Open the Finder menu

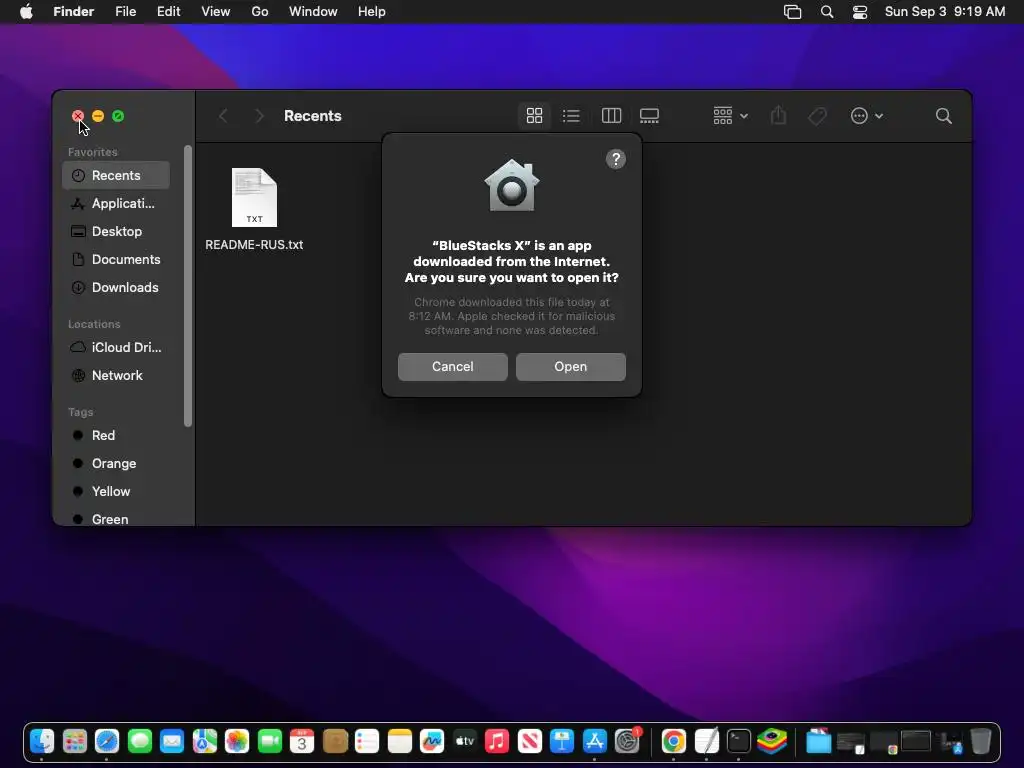[73, 11]
